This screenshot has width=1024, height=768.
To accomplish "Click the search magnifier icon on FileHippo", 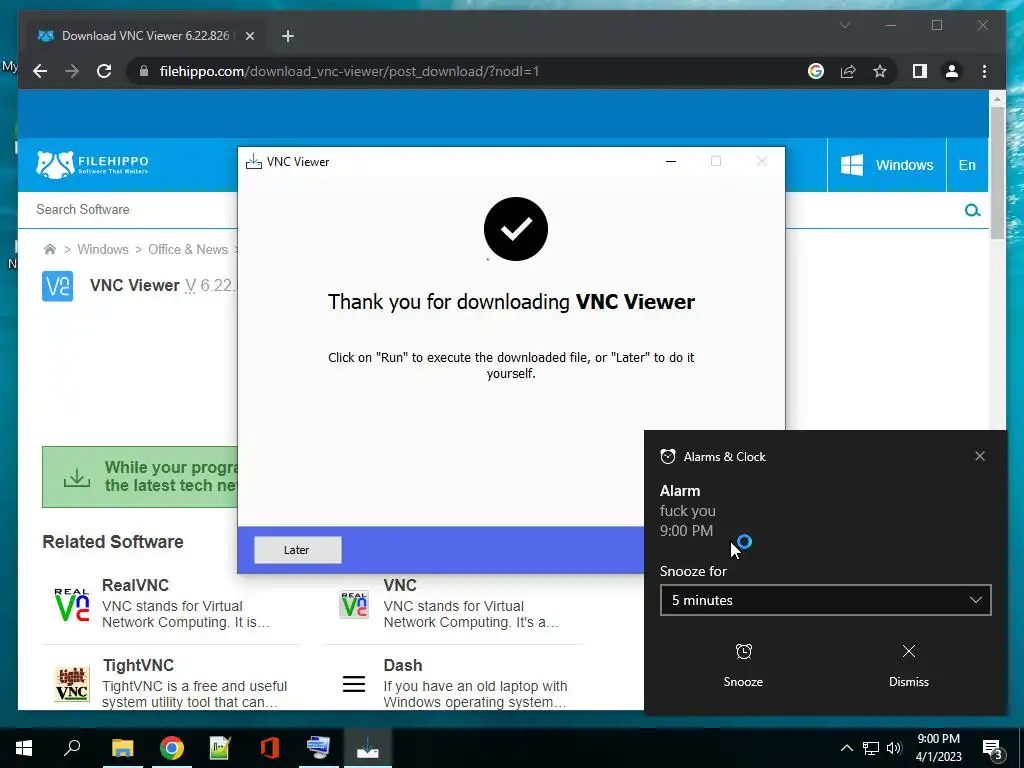I will coord(972,210).
